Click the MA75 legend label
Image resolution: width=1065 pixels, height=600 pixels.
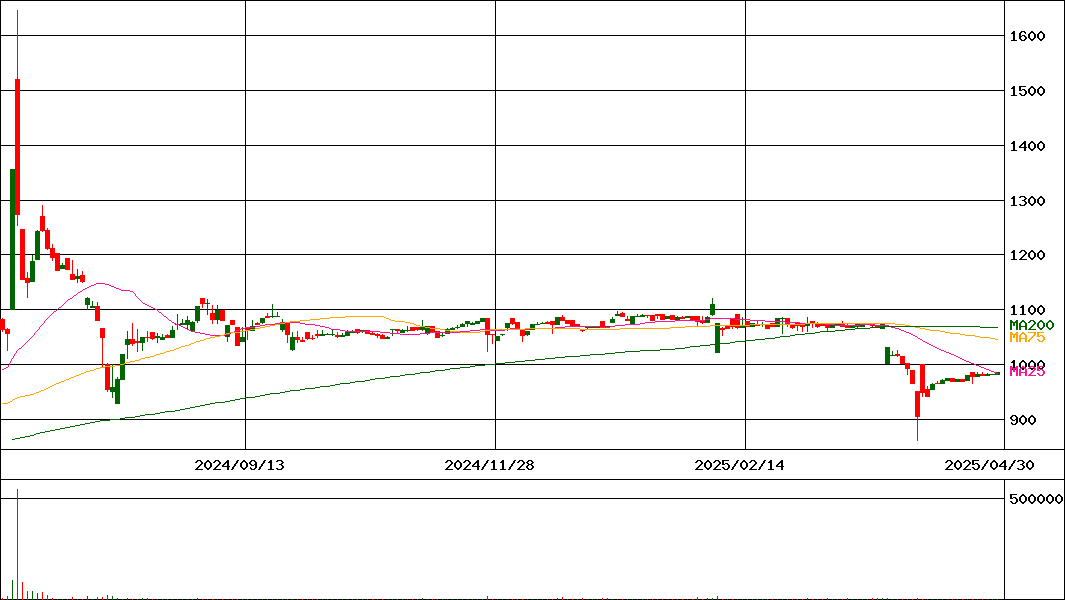(x=1027, y=337)
